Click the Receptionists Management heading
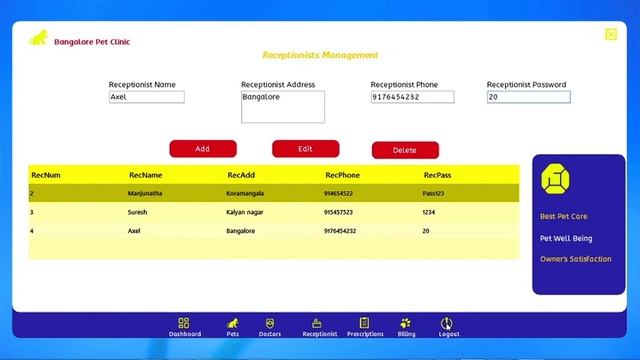 320,55
